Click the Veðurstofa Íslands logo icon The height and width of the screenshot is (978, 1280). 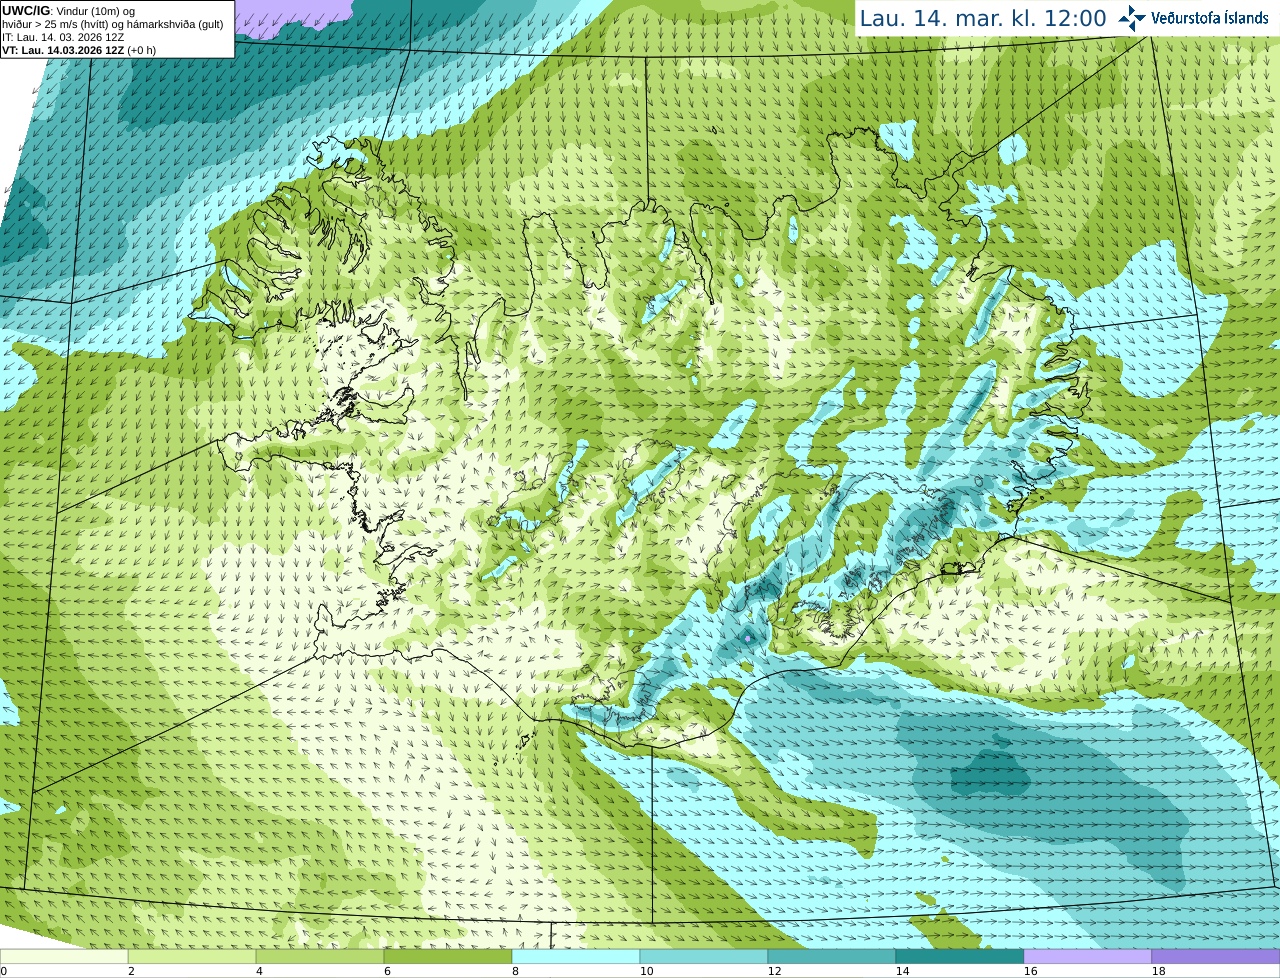(1132, 18)
